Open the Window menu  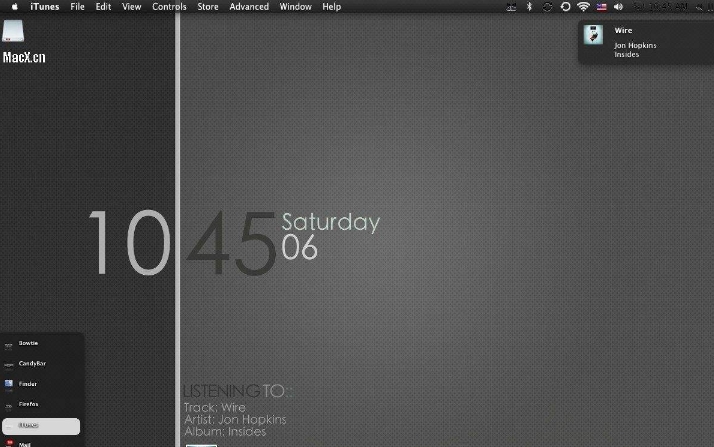(296, 7)
